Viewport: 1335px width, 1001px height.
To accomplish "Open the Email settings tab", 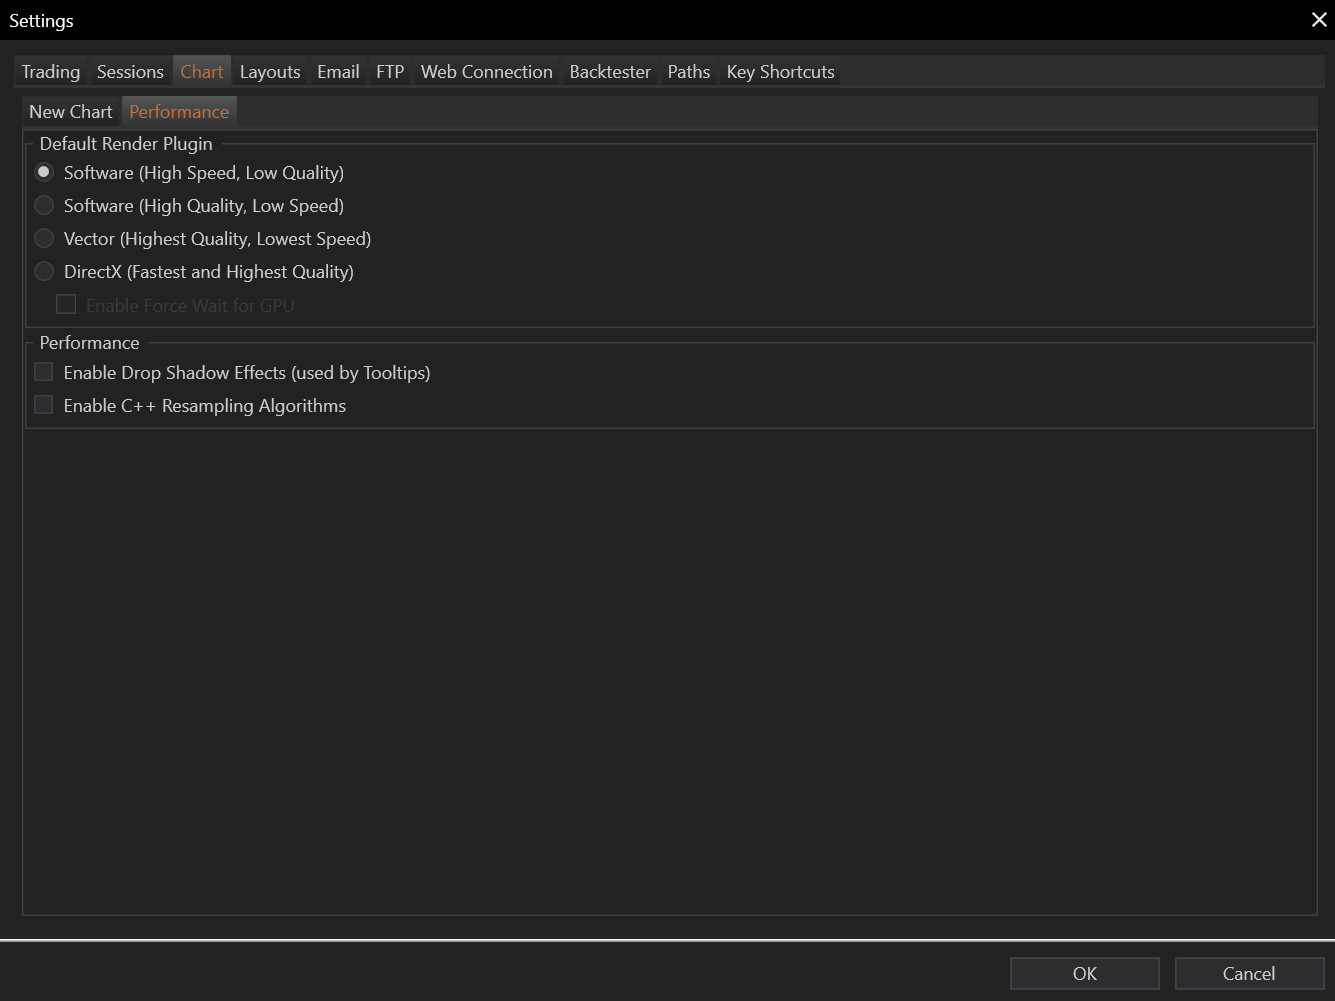I will click(x=338, y=72).
